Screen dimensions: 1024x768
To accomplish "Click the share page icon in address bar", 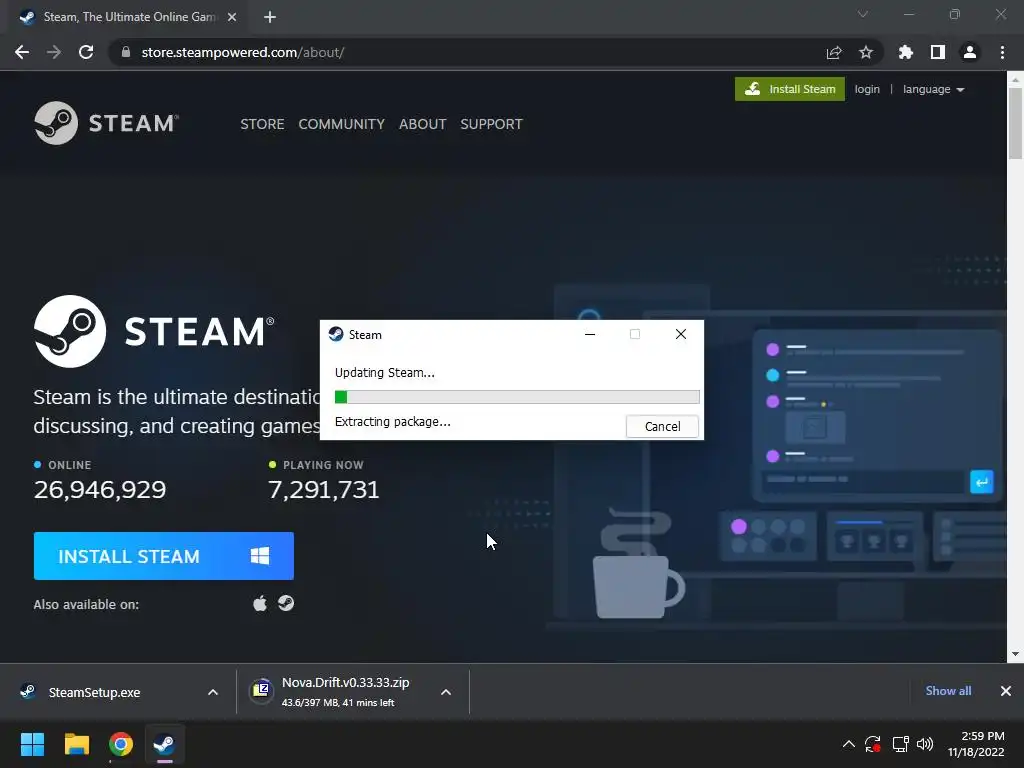I will tap(834, 52).
